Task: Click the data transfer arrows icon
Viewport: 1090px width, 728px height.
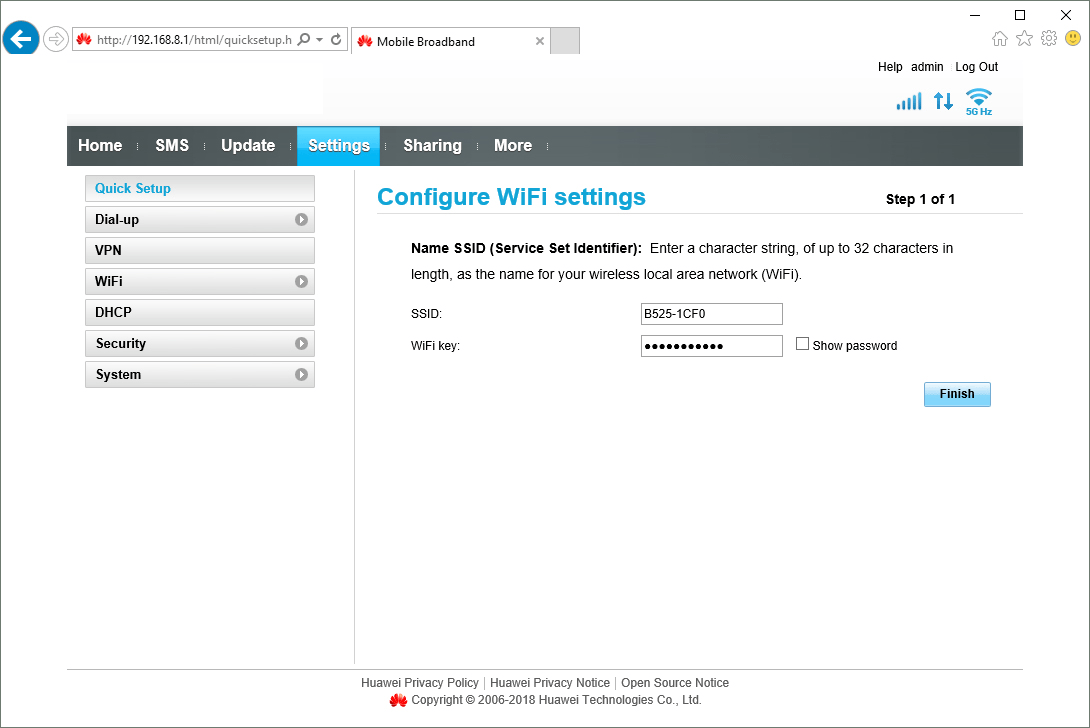Action: click(x=943, y=101)
